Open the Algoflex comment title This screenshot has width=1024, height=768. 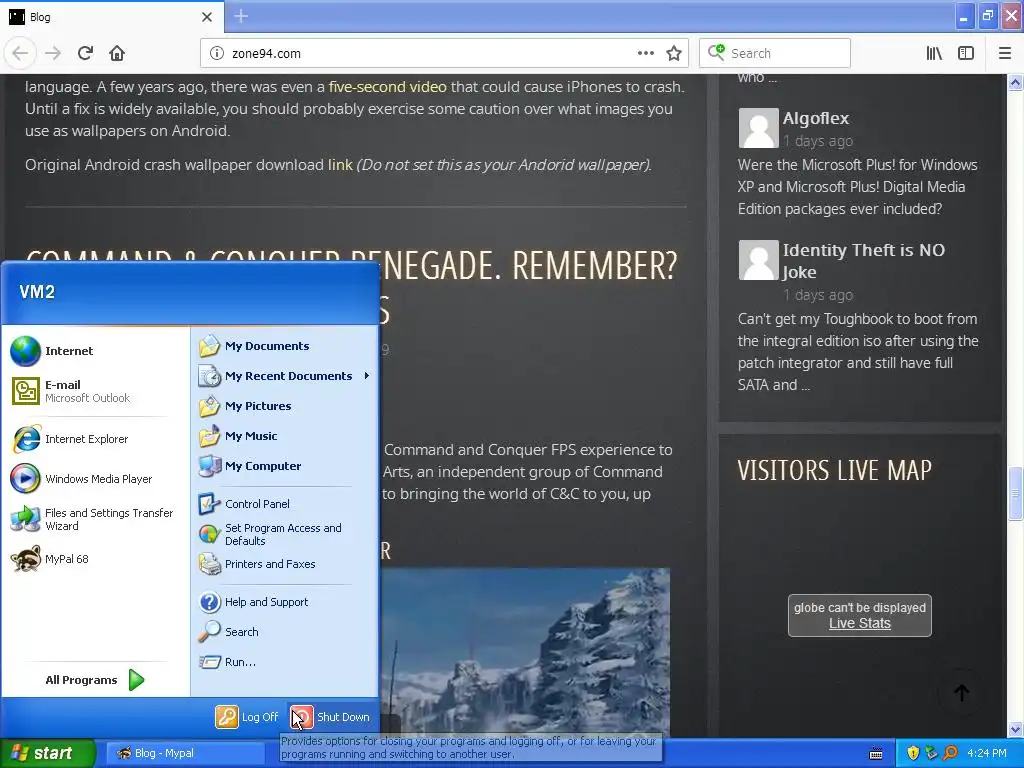coord(816,118)
